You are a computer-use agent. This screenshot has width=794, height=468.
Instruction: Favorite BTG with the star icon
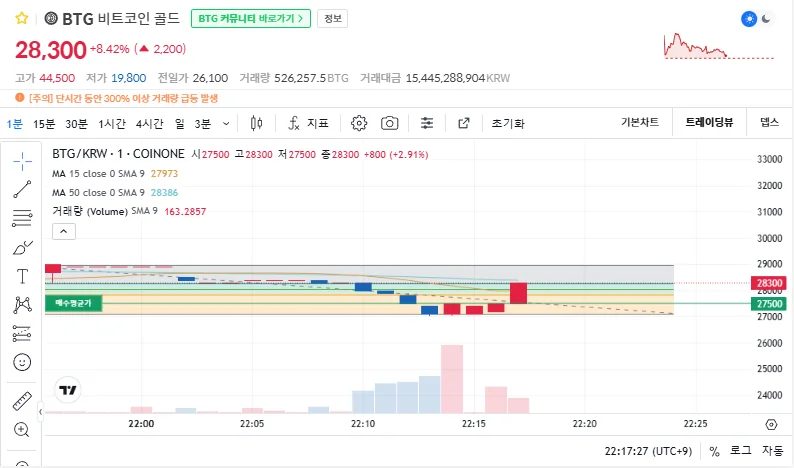click(x=21, y=18)
